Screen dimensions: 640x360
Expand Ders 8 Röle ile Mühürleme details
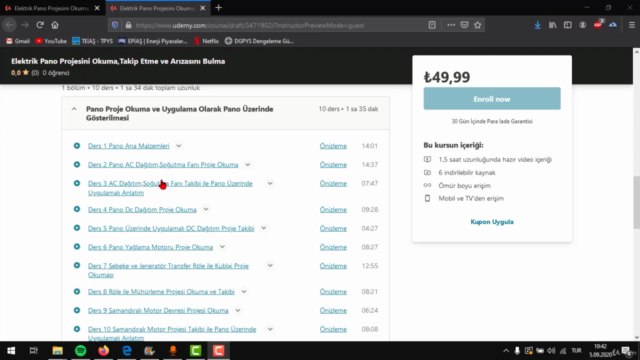pyautogui.click(x=244, y=291)
